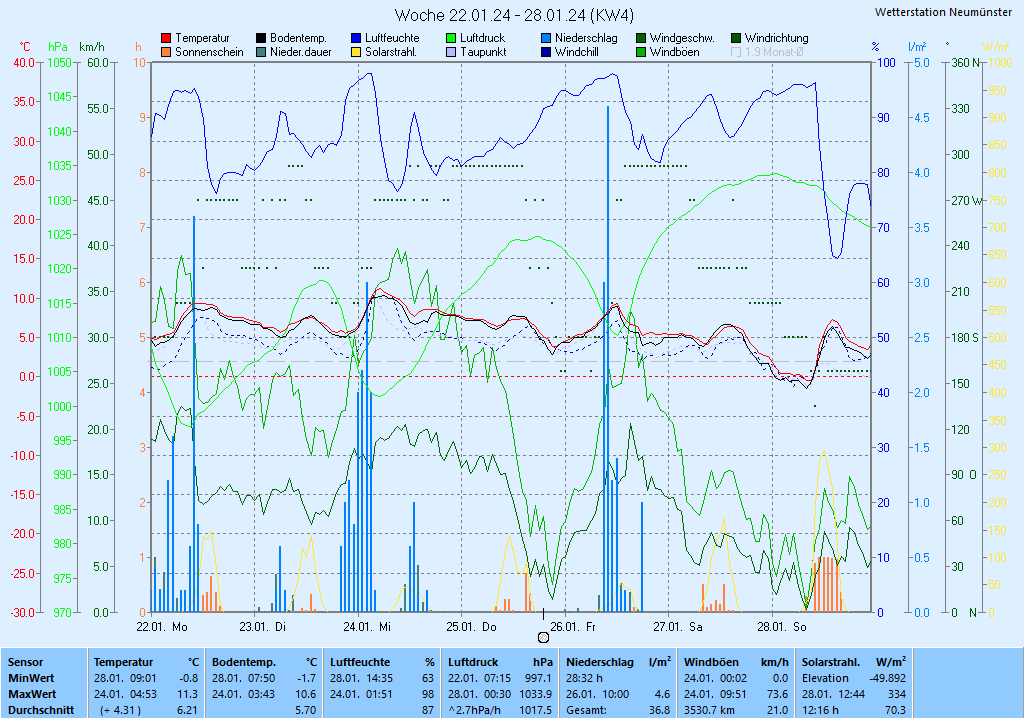This screenshot has height=718, width=1024.
Task: Click the 25.01. Do date label
Action: (472, 627)
